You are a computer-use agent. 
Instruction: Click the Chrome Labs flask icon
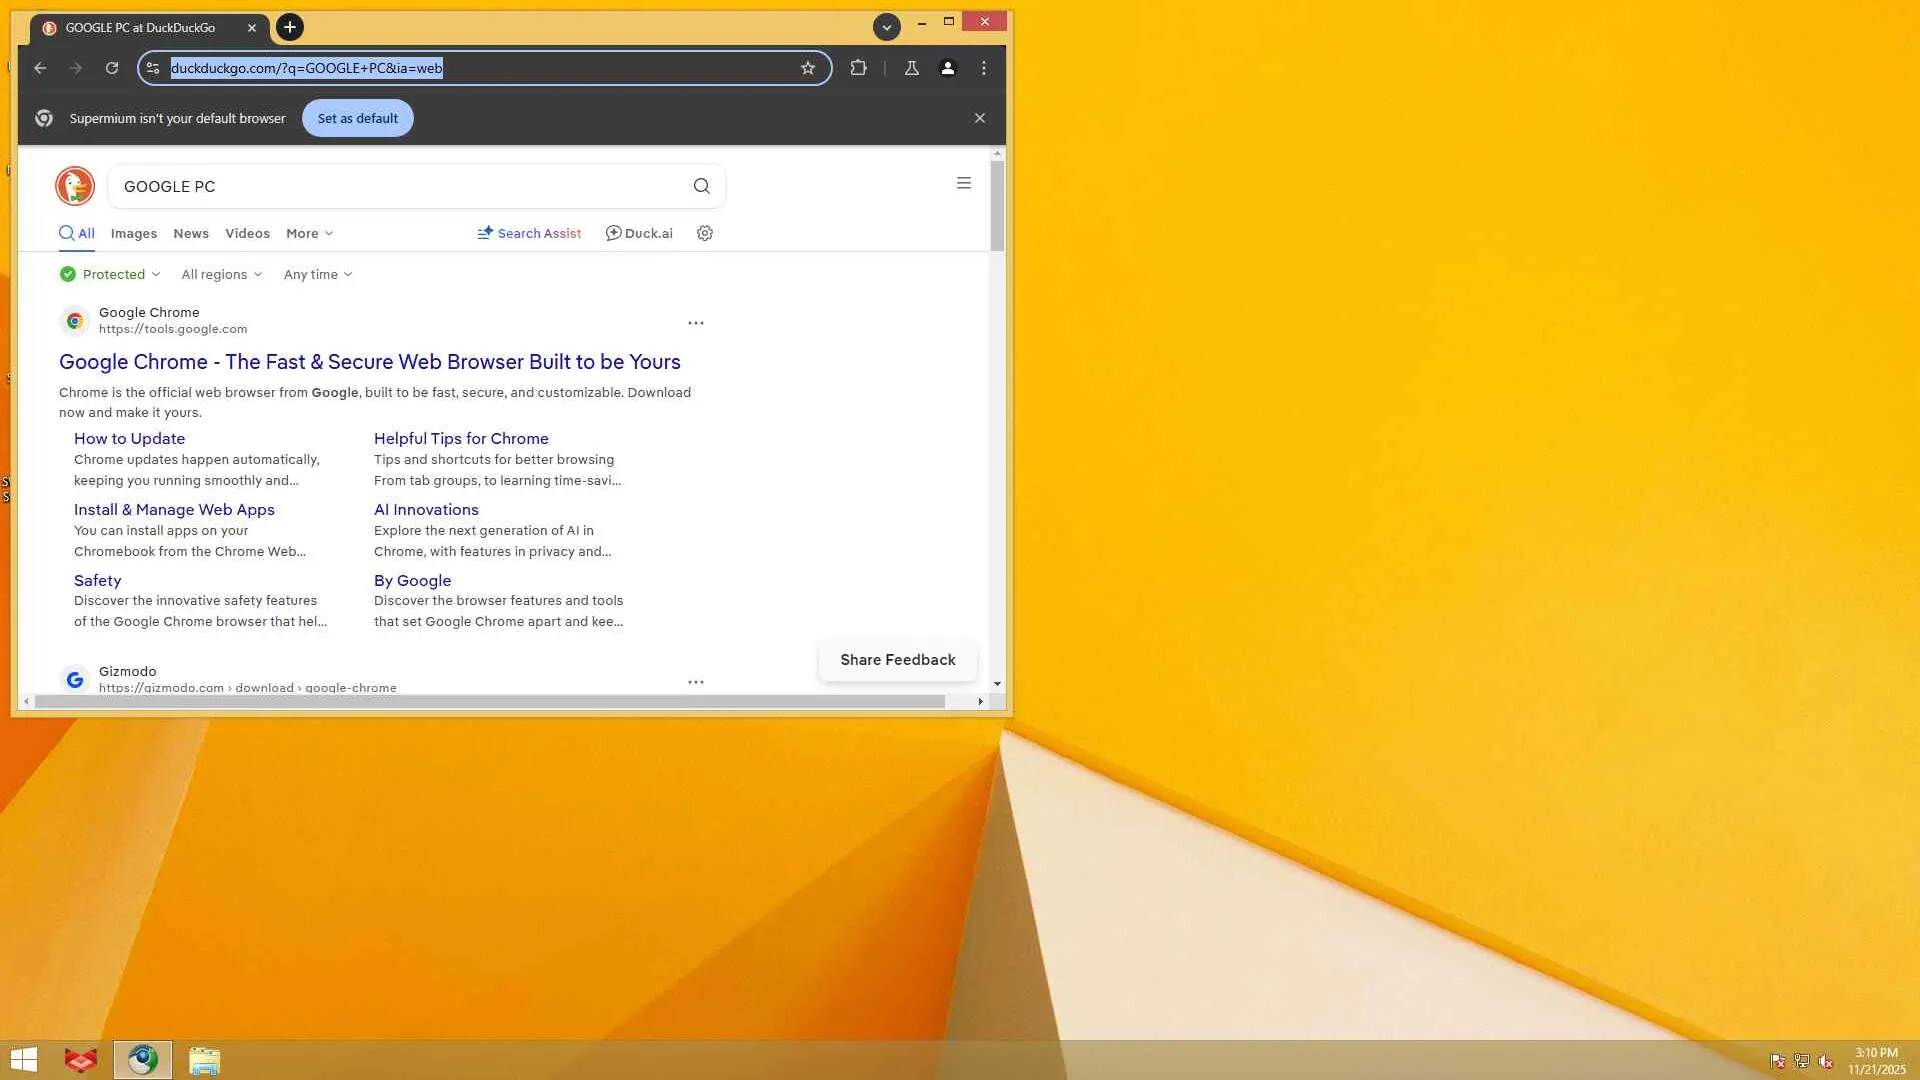(x=911, y=68)
